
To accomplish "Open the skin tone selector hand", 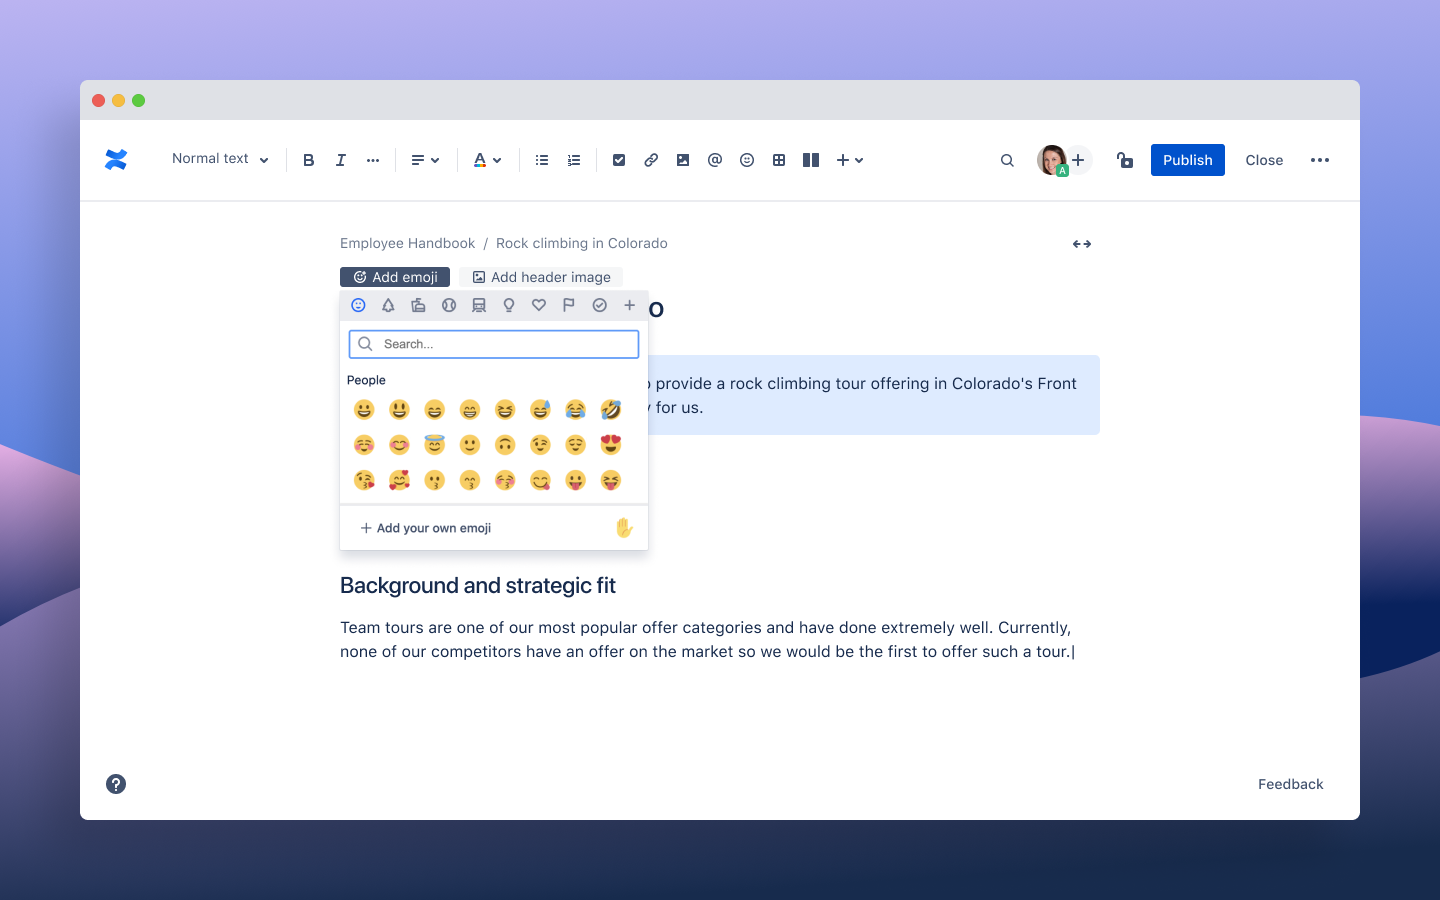I will tap(624, 528).
